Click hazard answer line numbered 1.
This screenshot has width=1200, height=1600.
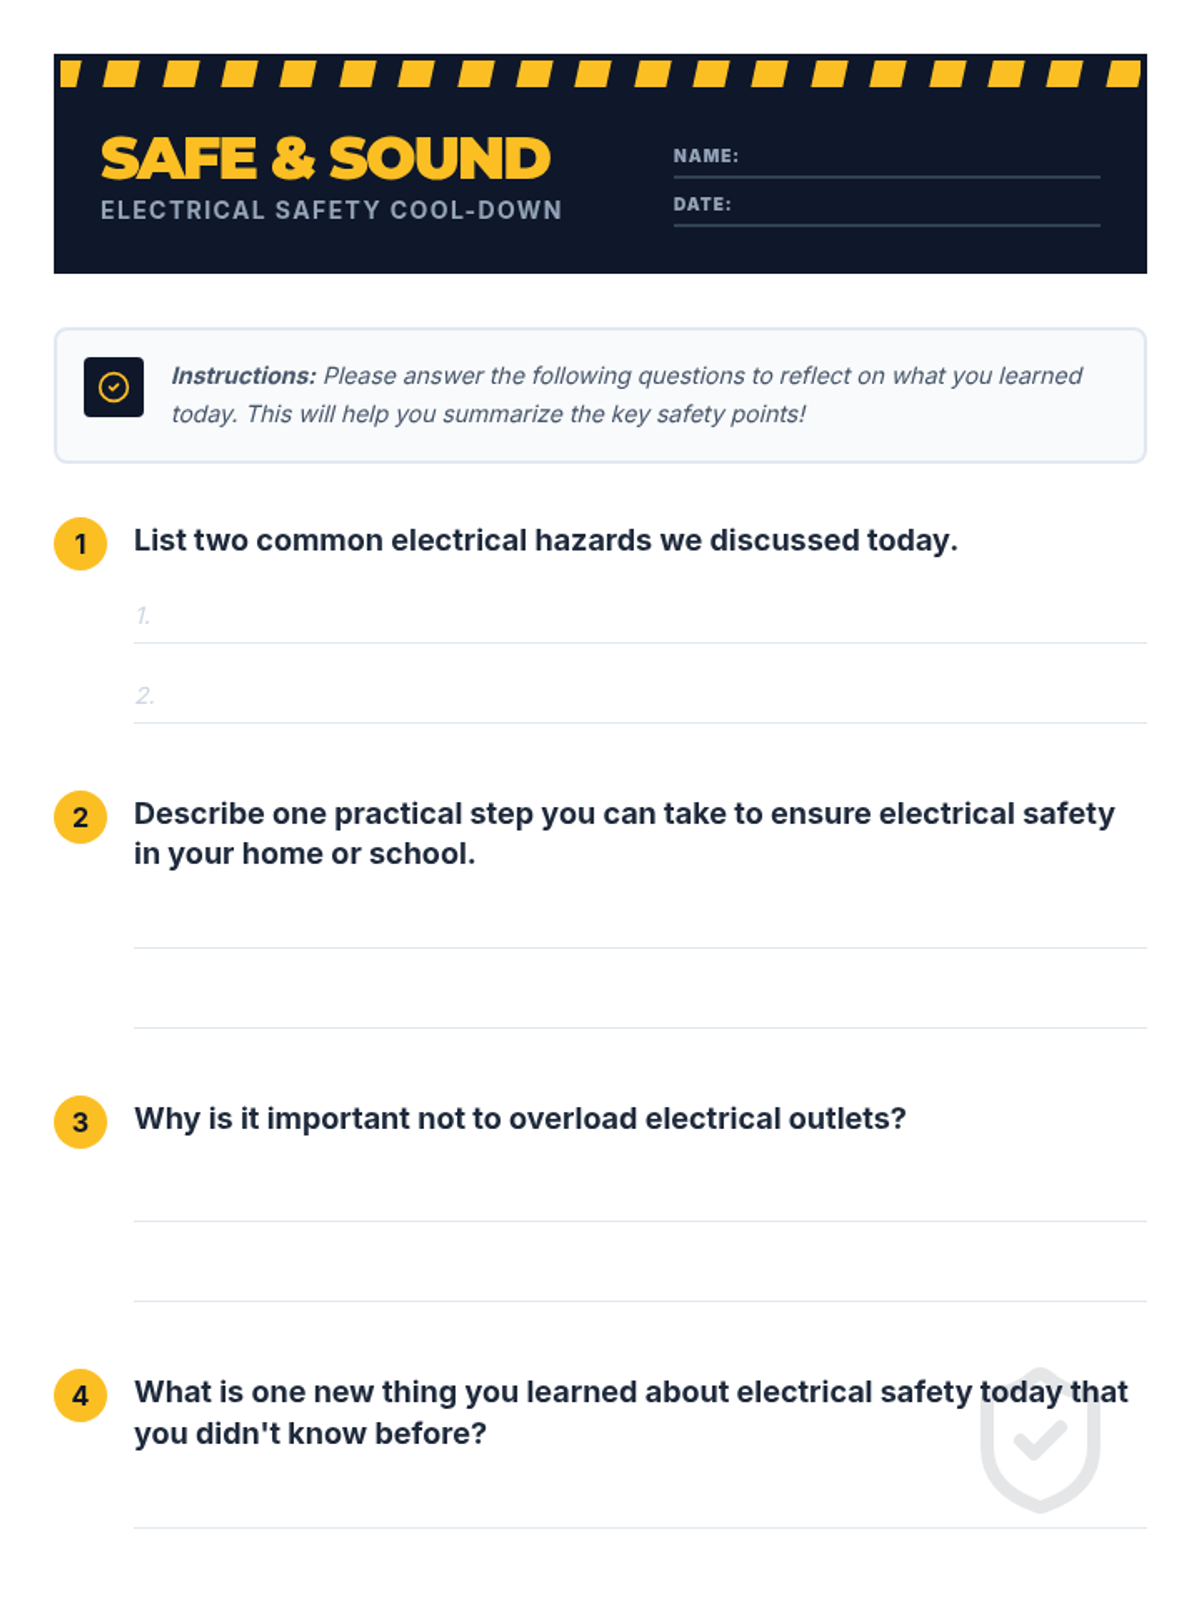pos(640,617)
